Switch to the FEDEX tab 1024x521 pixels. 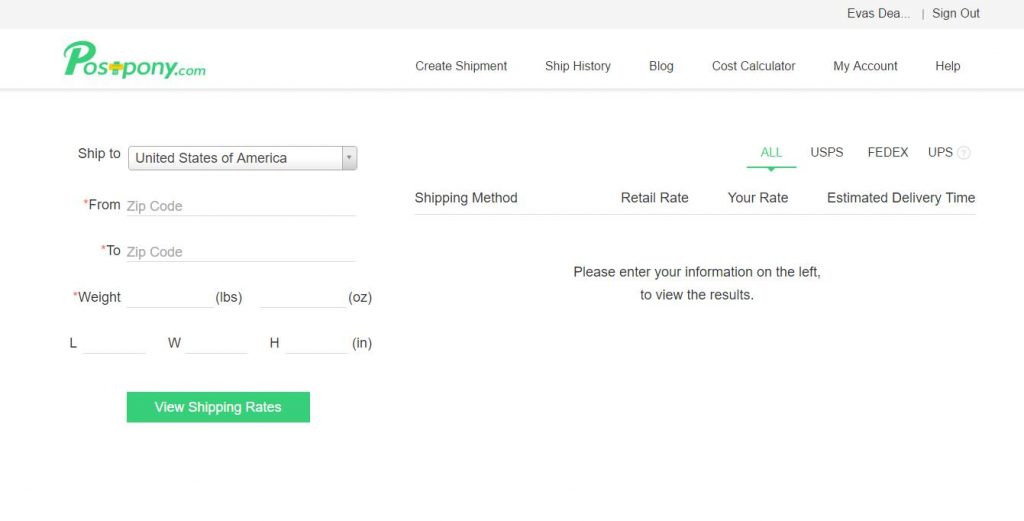tap(887, 153)
